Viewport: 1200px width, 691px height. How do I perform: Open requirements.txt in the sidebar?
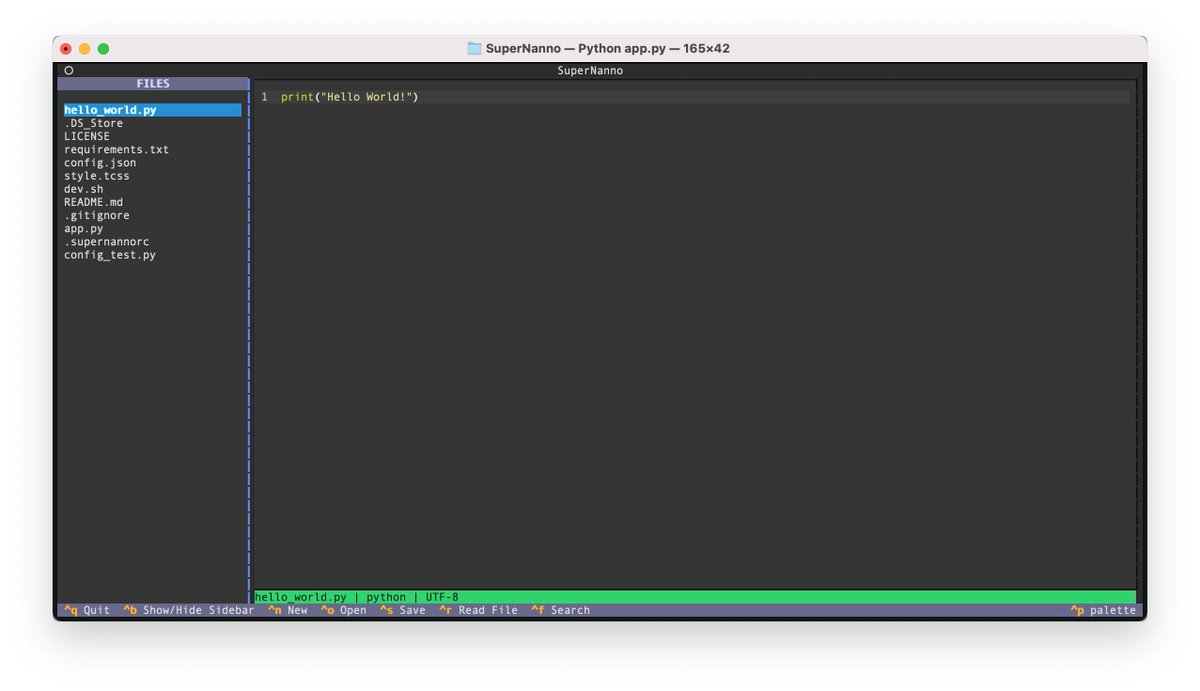(116, 149)
